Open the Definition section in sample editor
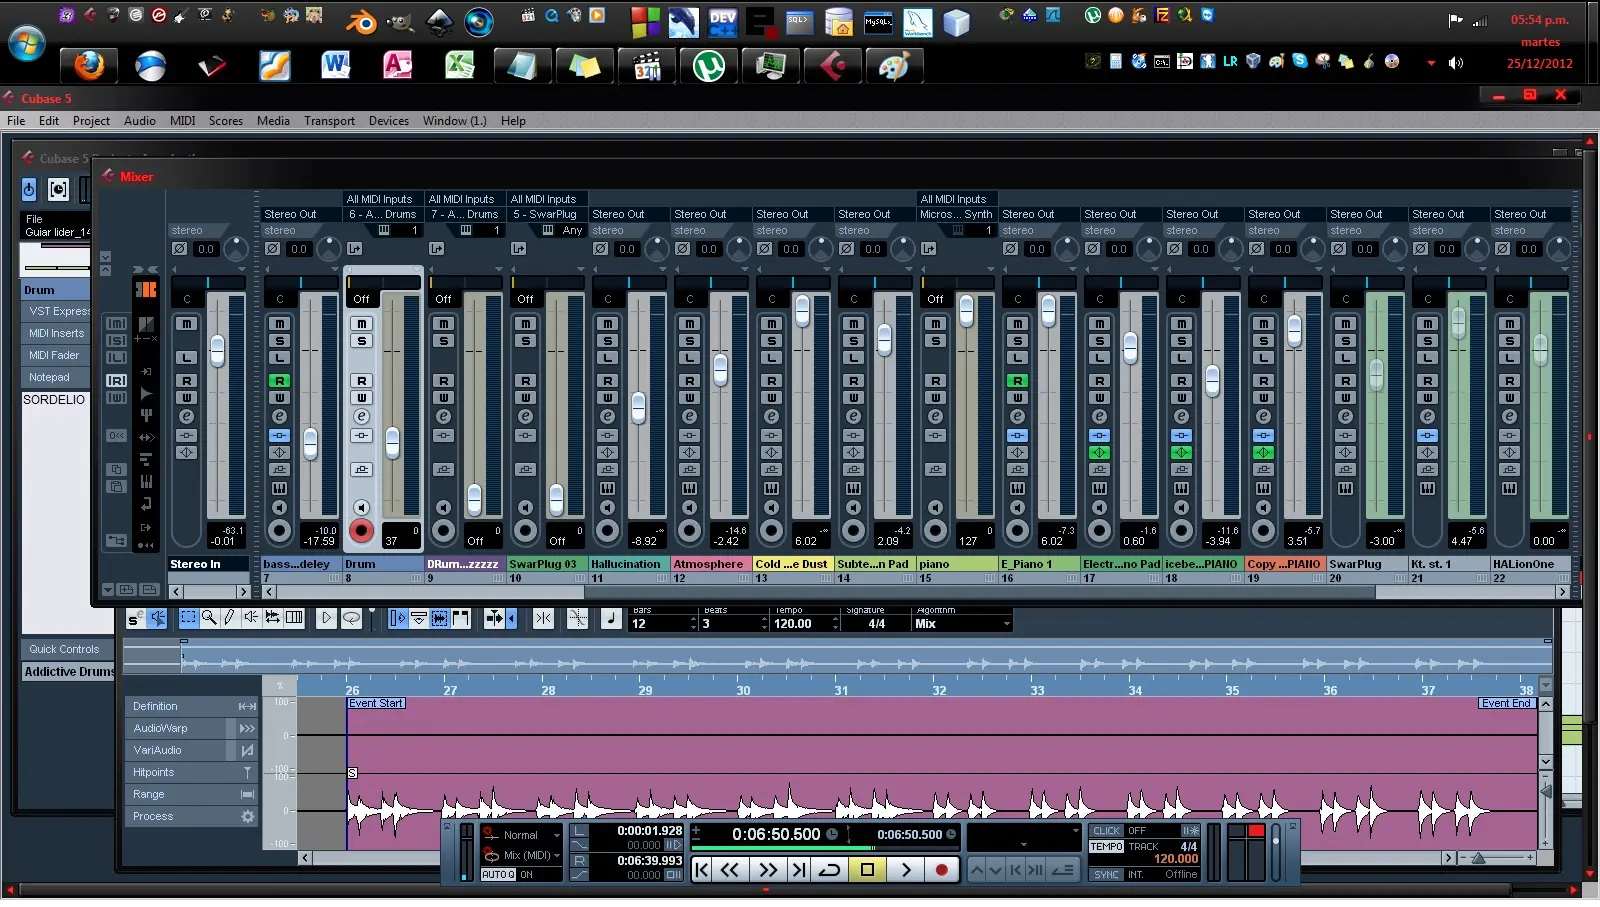This screenshot has width=1600, height=907. tap(192, 707)
